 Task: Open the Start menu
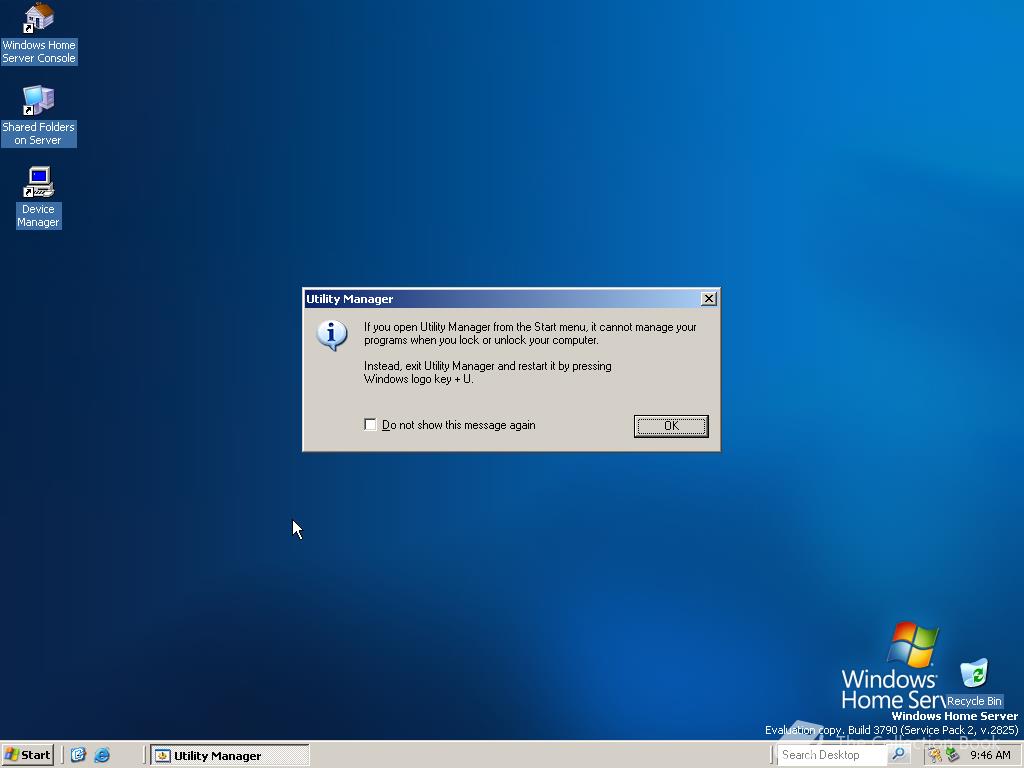[x=27, y=755]
